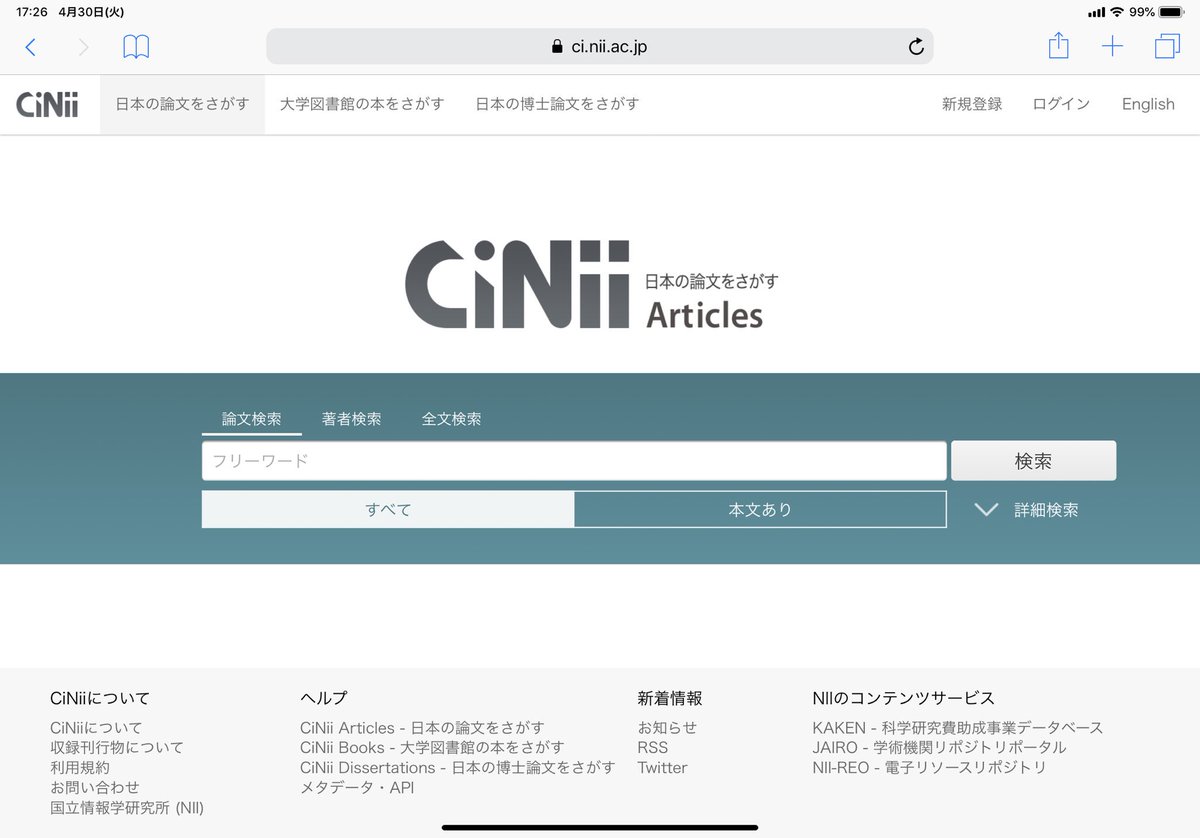Switch the site to English
This screenshot has height=838, width=1200.
(x=1148, y=104)
